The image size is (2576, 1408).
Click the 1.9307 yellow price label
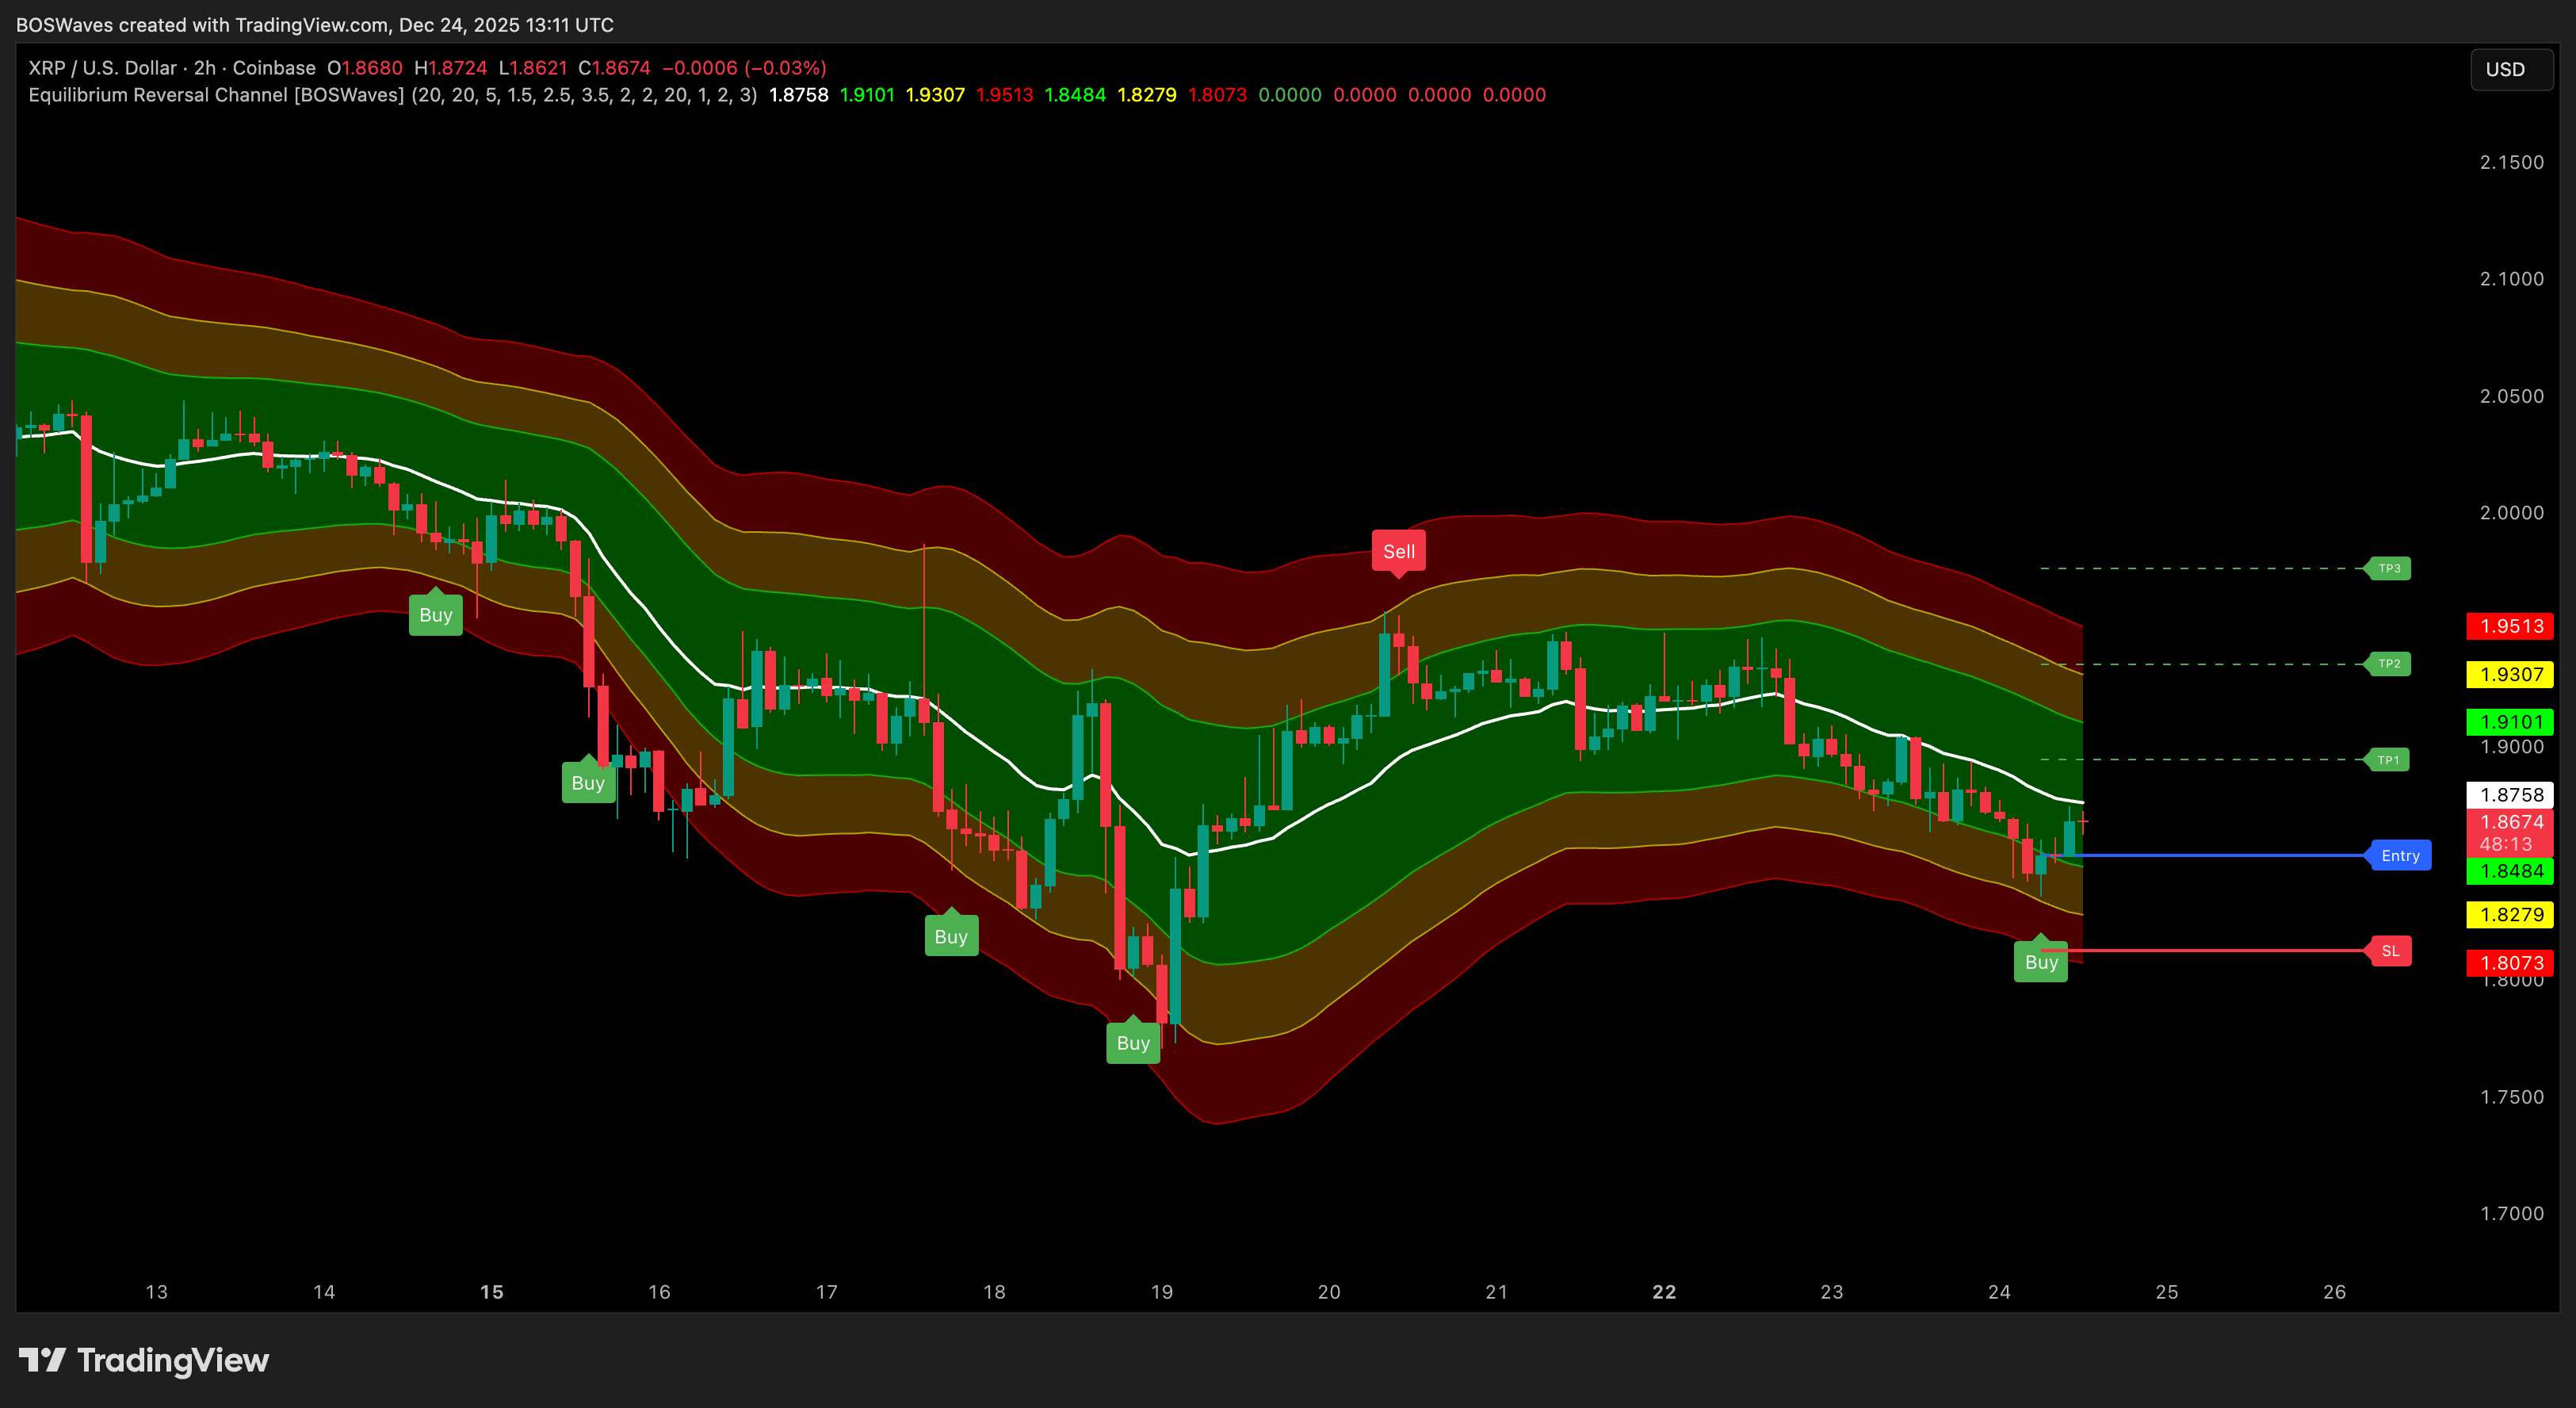tap(2511, 674)
